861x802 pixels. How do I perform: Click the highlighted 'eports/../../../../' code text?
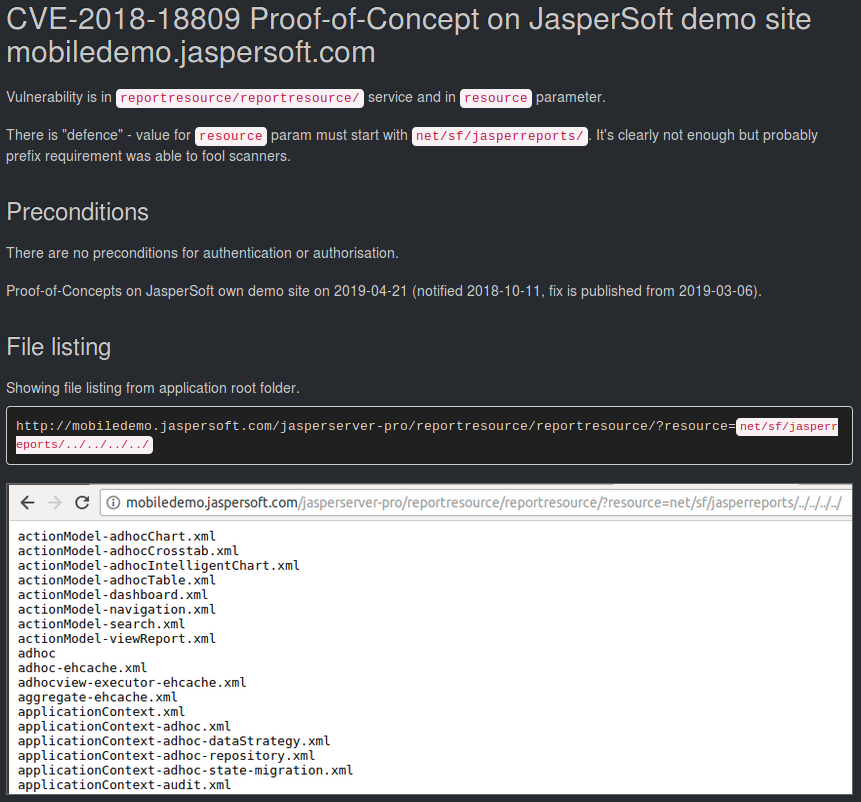click(x=84, y=445)
